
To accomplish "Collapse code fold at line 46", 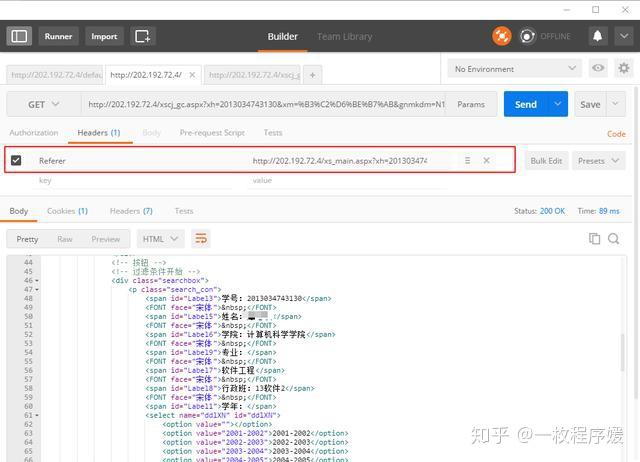I will (x=37, y=281).
